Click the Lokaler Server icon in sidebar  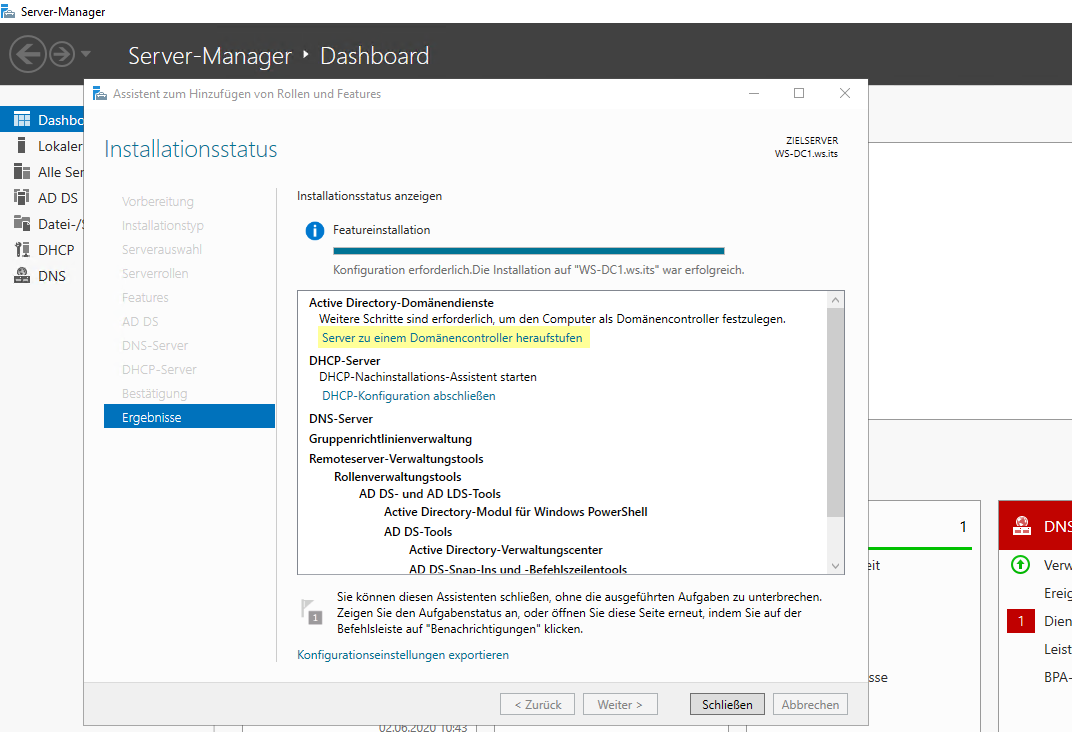(22, 146)
